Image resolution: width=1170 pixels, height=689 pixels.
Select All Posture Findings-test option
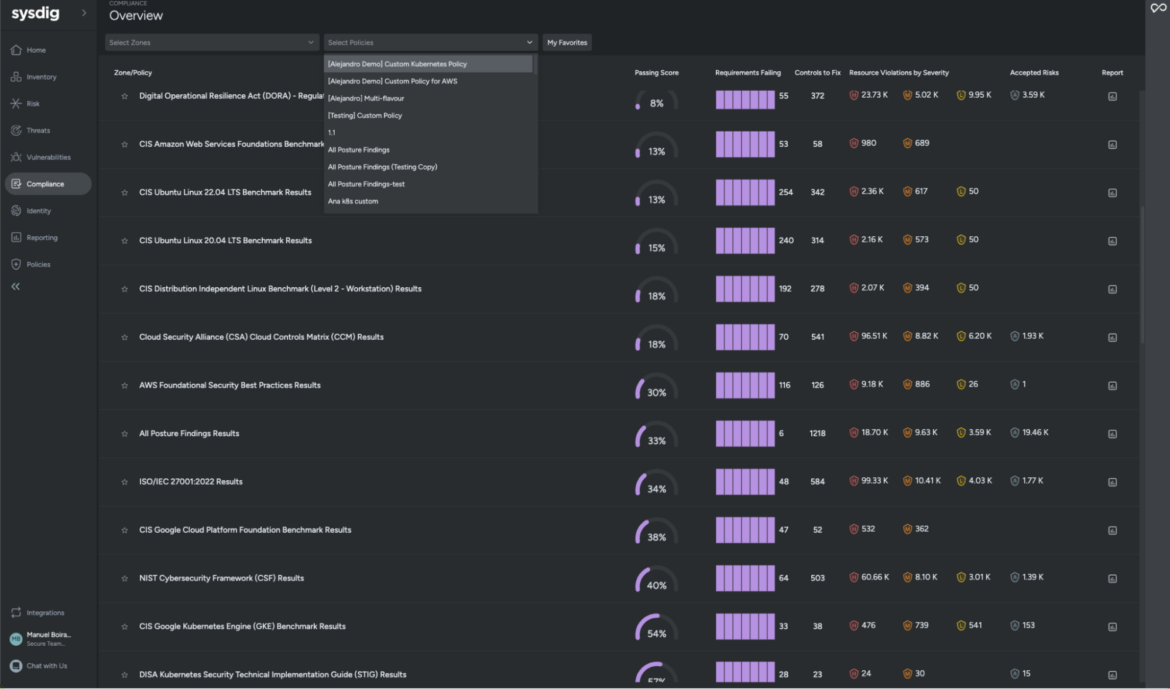click(x=428, y=184)
